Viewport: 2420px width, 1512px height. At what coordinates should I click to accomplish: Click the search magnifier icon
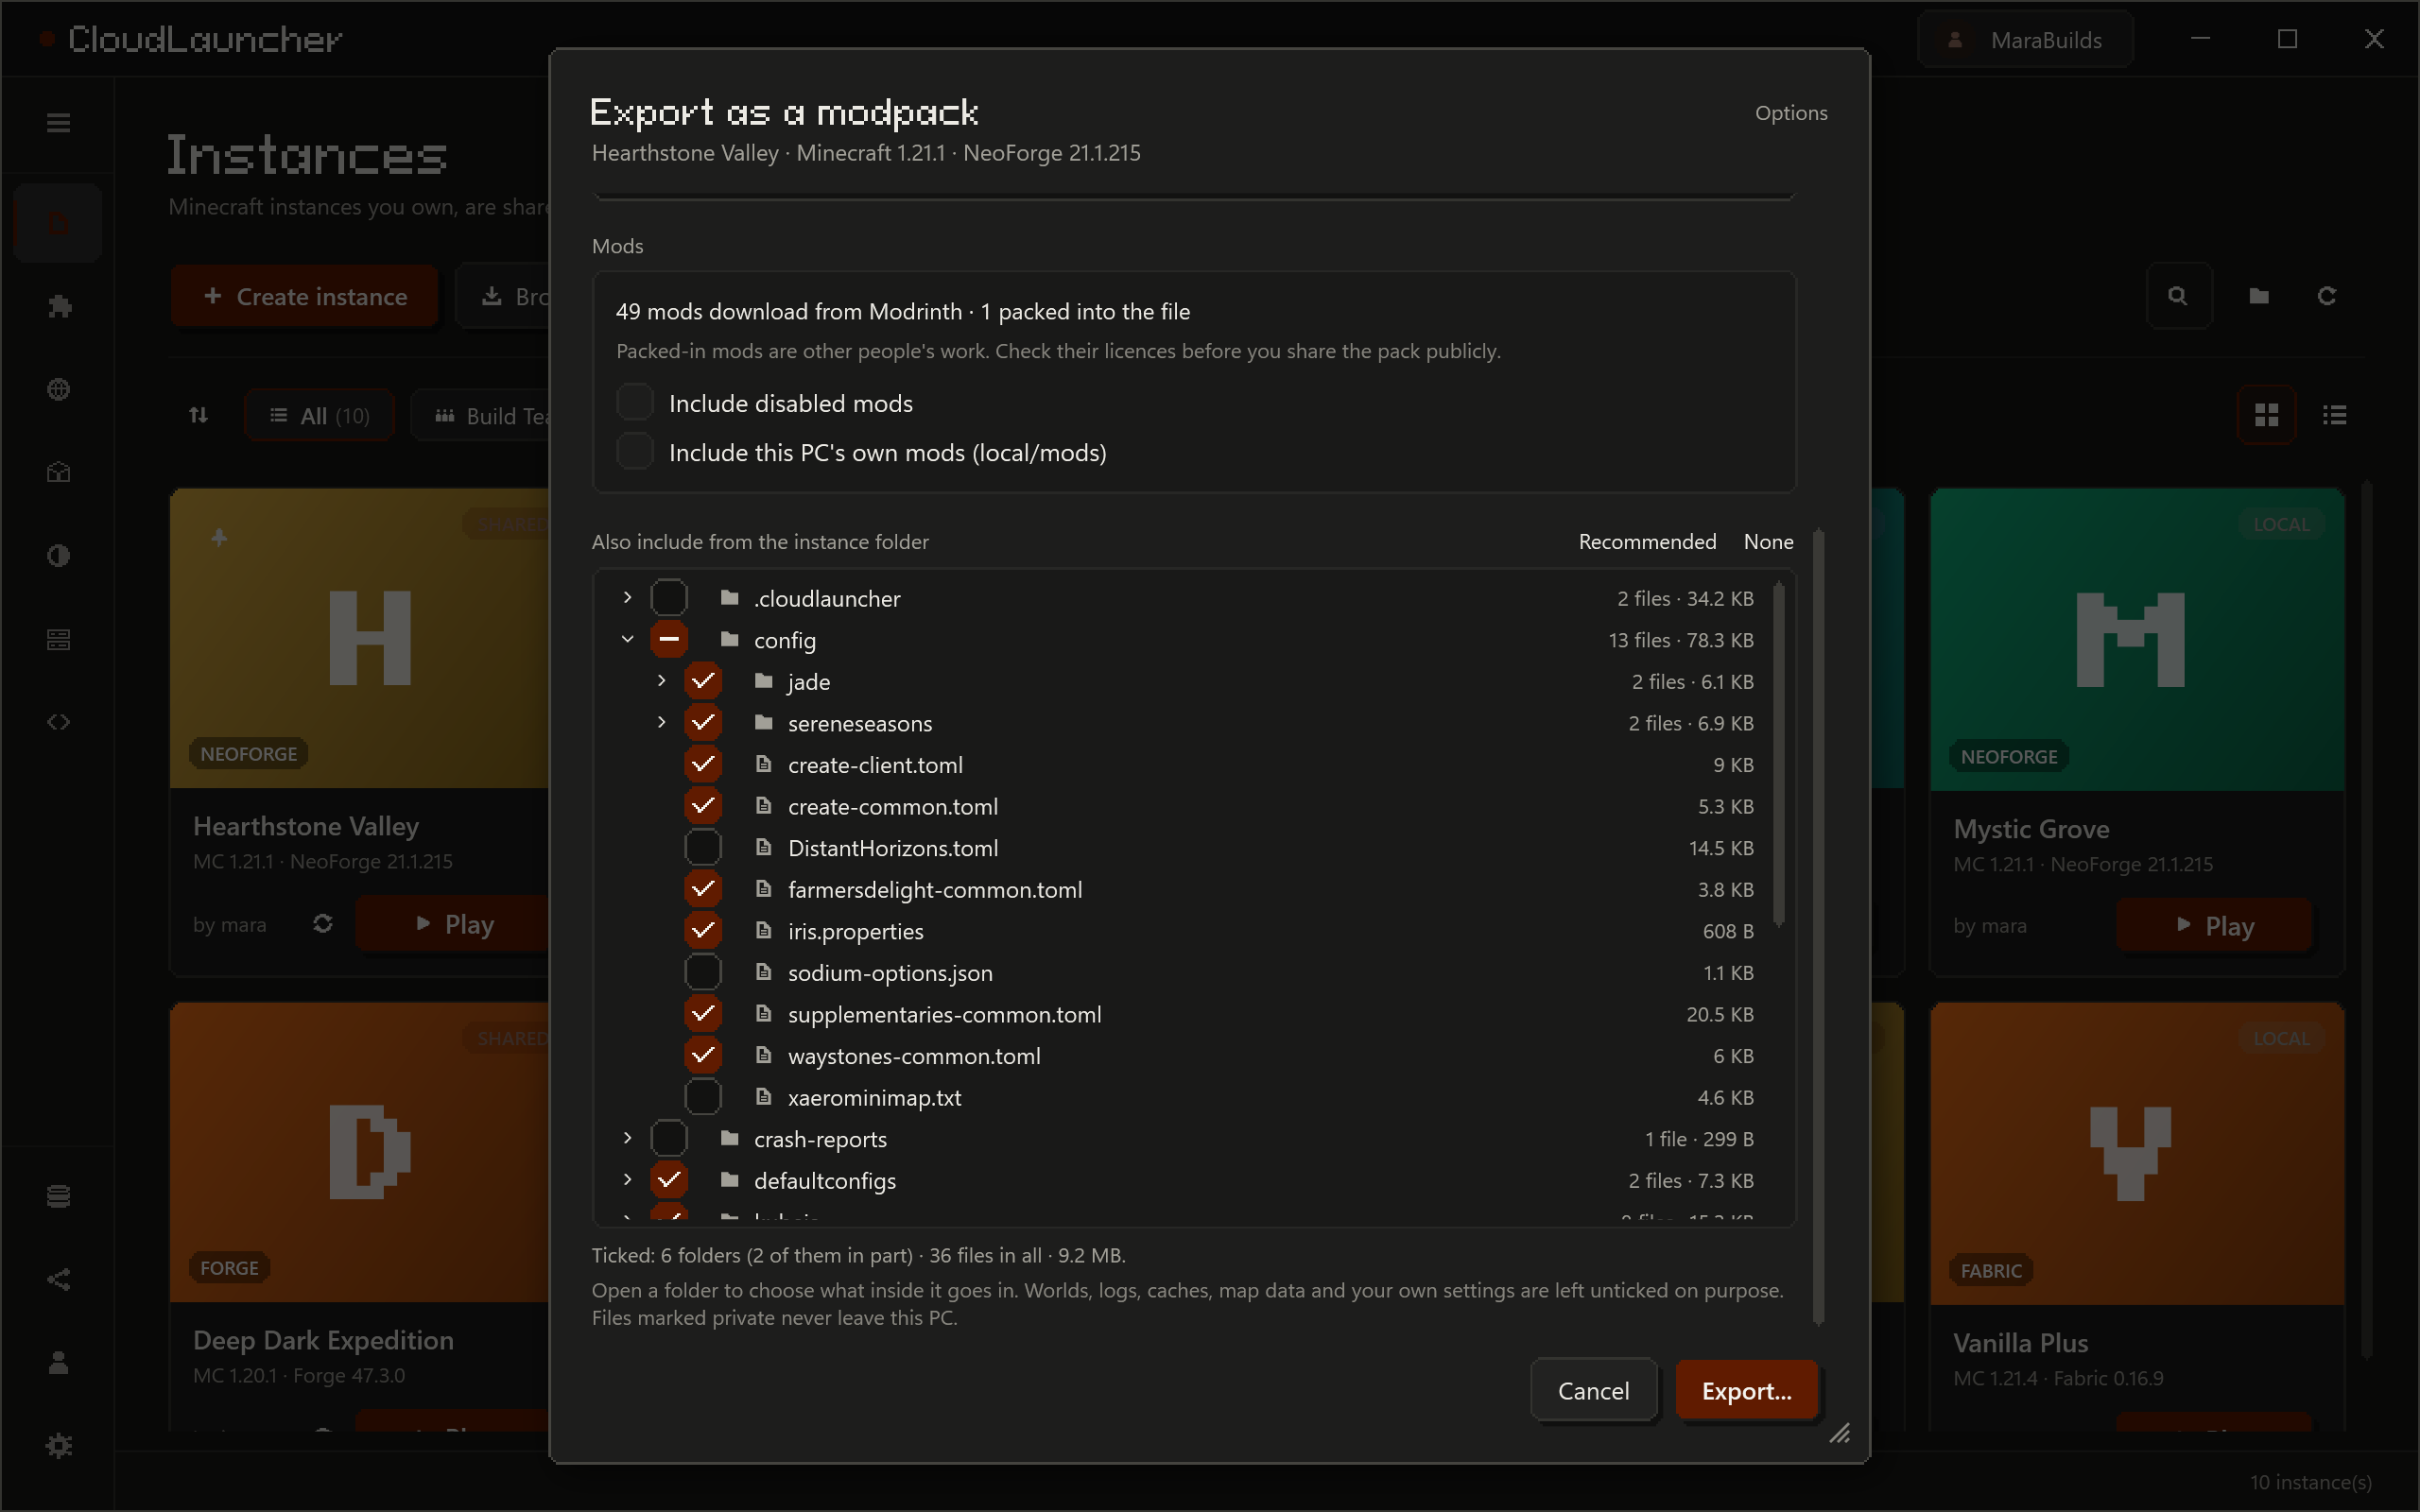pyautogui.click(x=2178, y=296)
